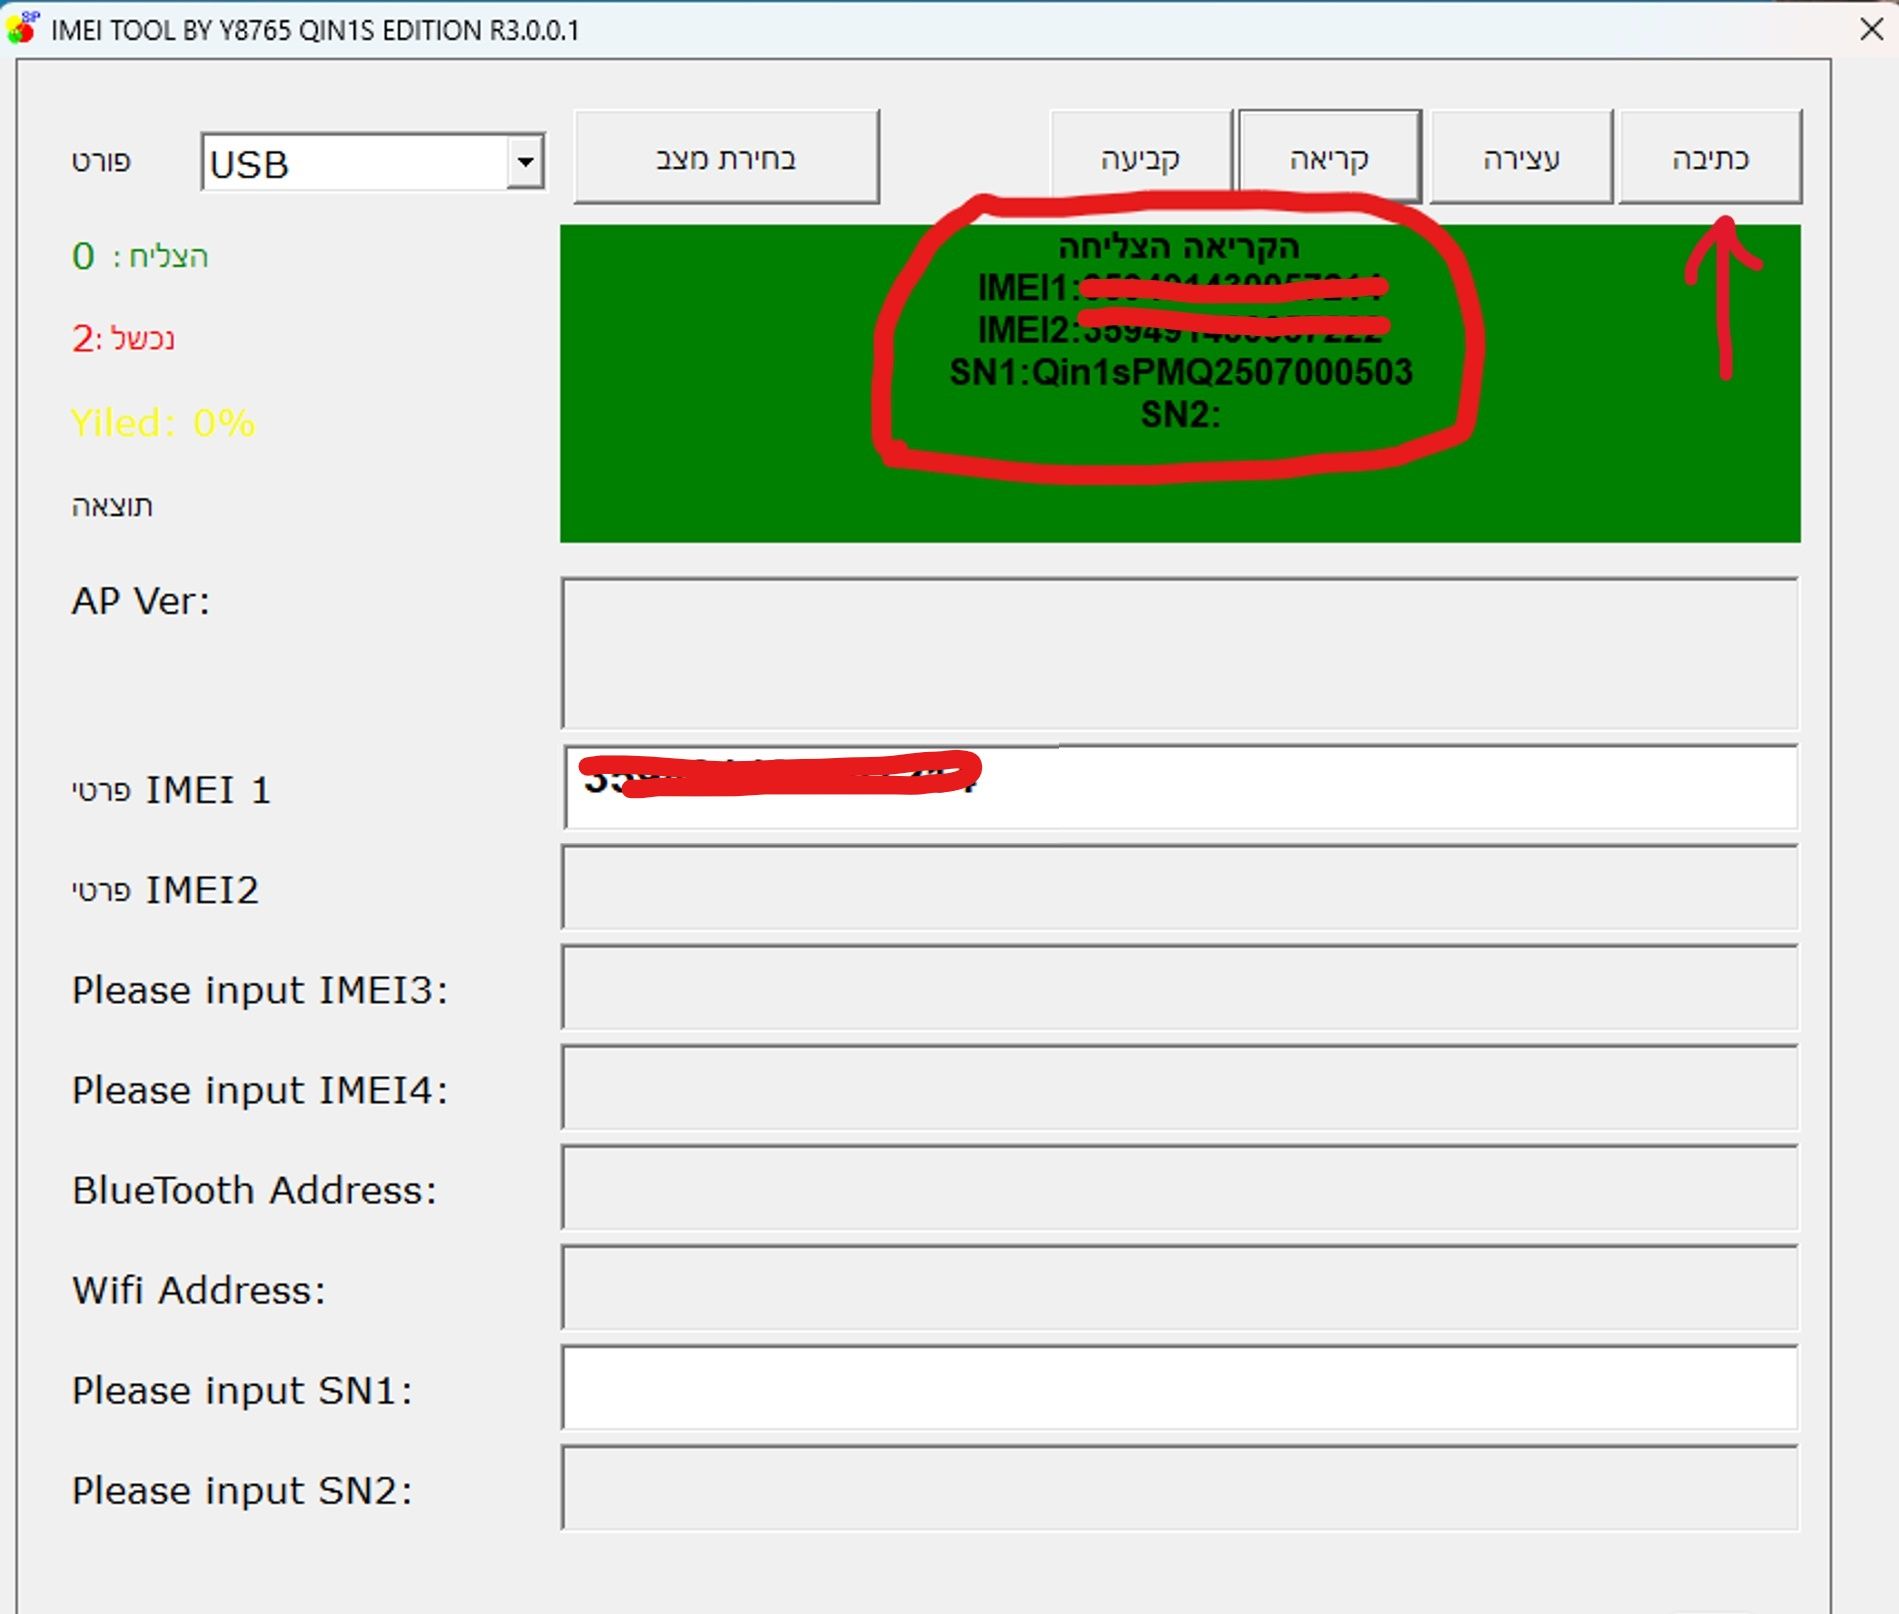Select the SN2 input field
The height and width of the screenshot is (1614, 1899).
(1179, 1488)
